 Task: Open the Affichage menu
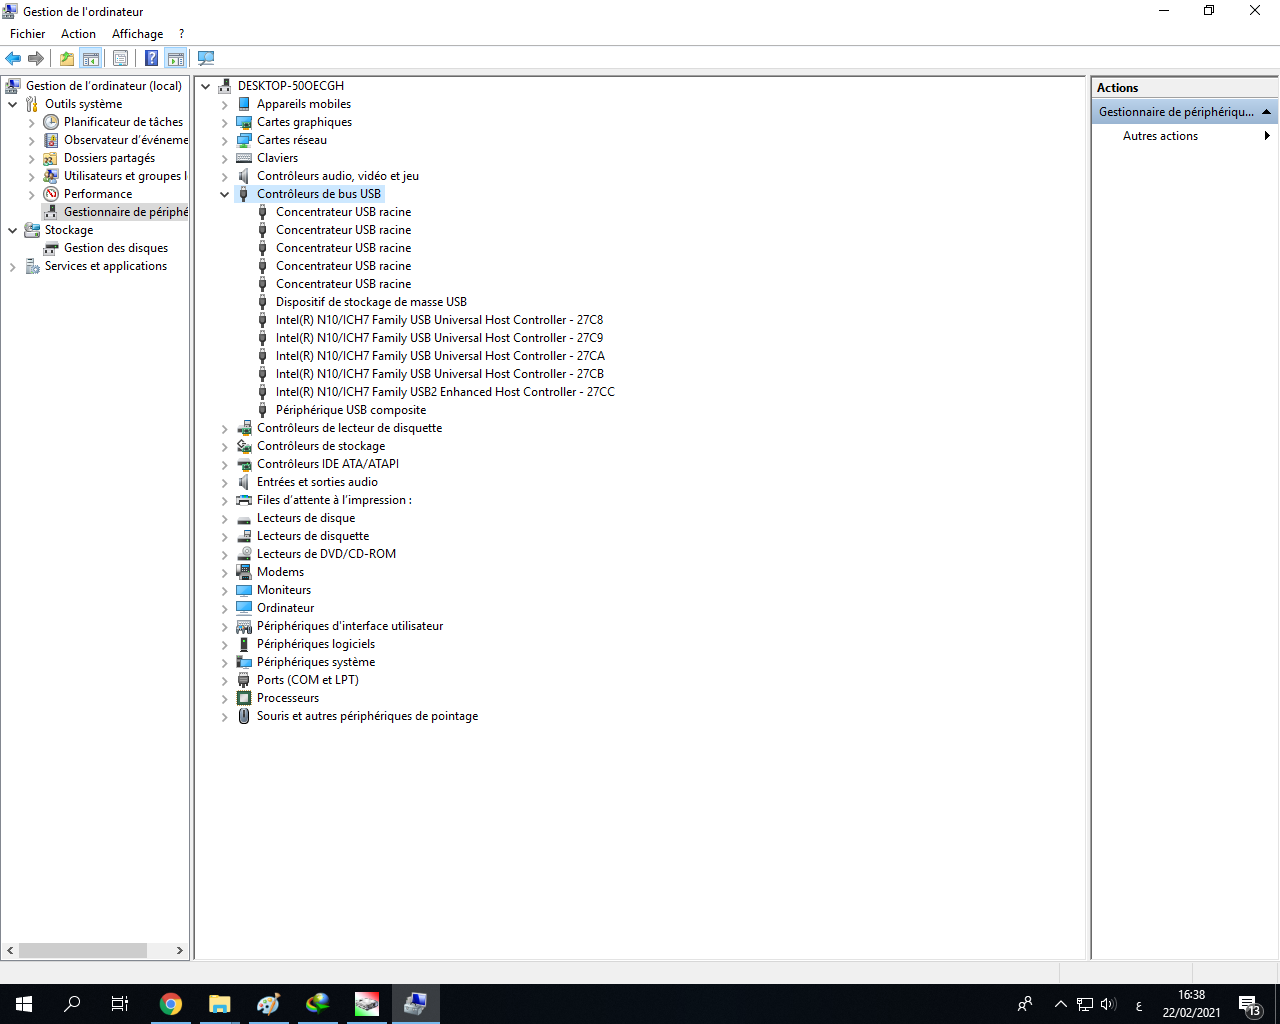pos(137,34)
